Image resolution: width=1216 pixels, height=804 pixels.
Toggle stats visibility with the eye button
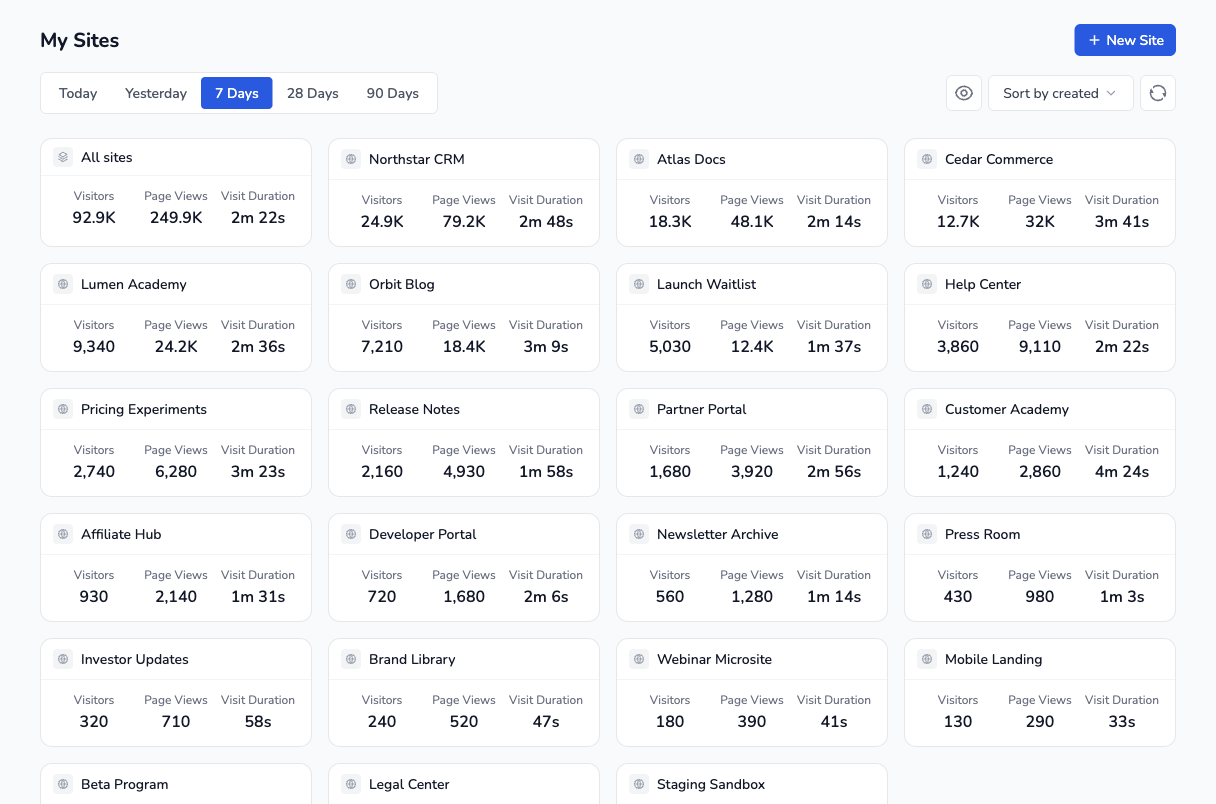click(x=964, y=93)
